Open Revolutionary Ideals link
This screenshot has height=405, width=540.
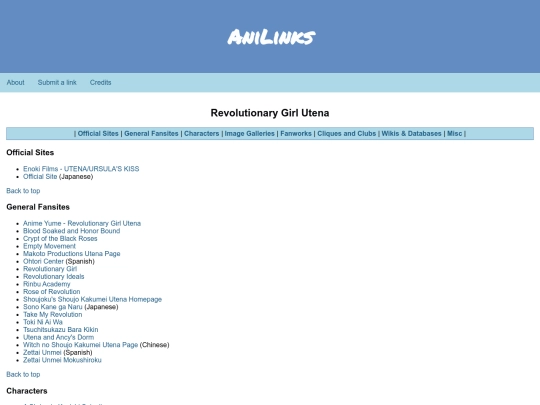pos(53,277)
